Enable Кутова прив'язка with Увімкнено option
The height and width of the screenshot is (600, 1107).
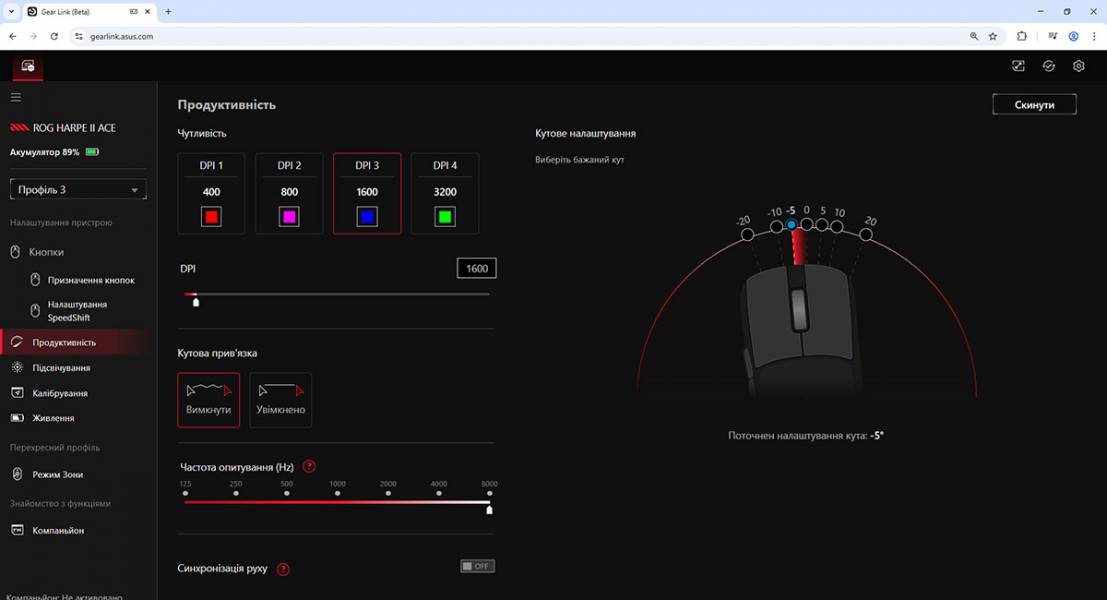point(280,399)
